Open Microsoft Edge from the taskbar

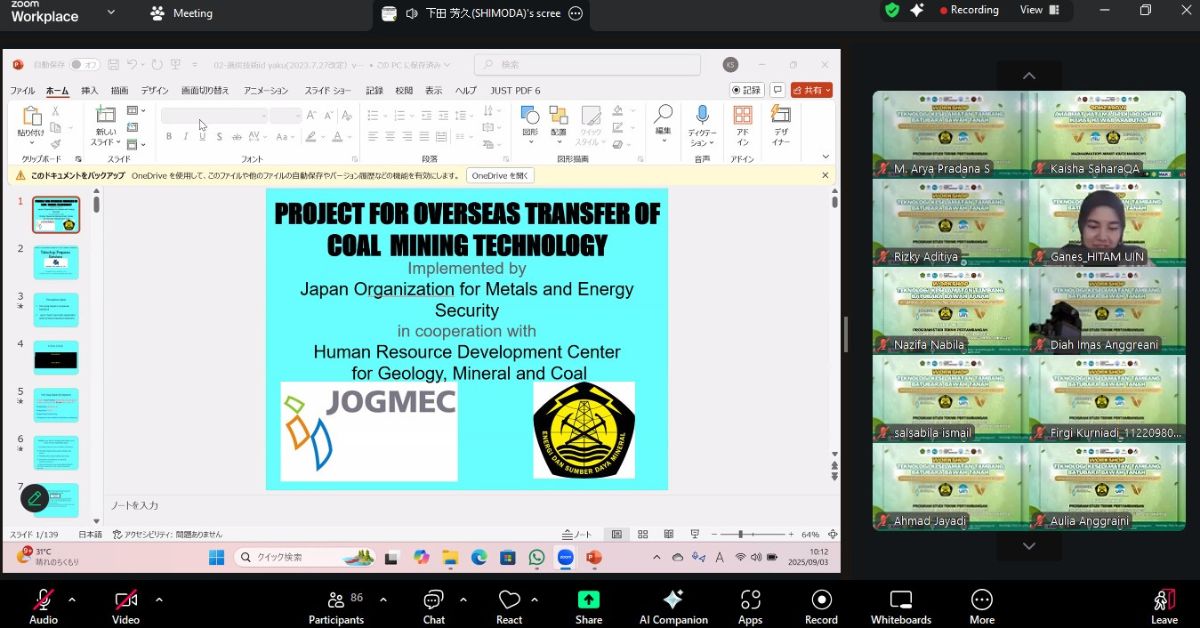pyautogui.click(x=479, y=557)
